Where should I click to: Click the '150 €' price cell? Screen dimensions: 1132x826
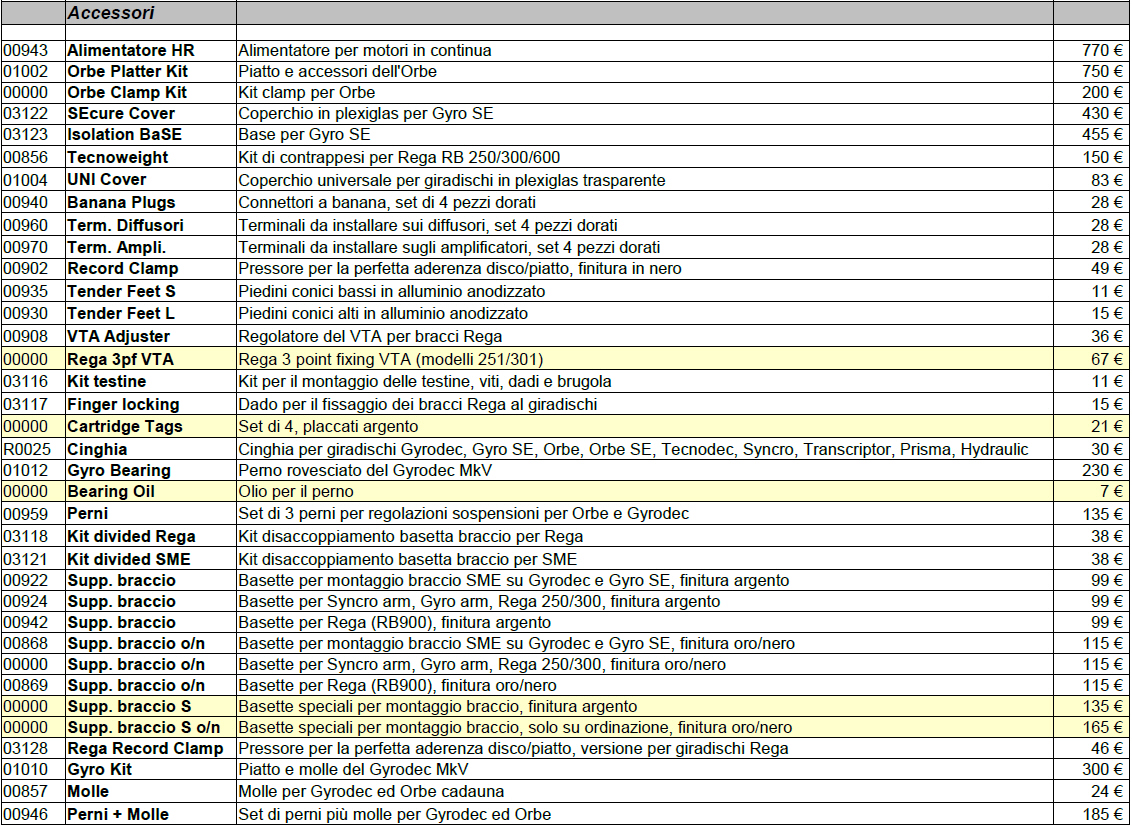coord(1092,157)
